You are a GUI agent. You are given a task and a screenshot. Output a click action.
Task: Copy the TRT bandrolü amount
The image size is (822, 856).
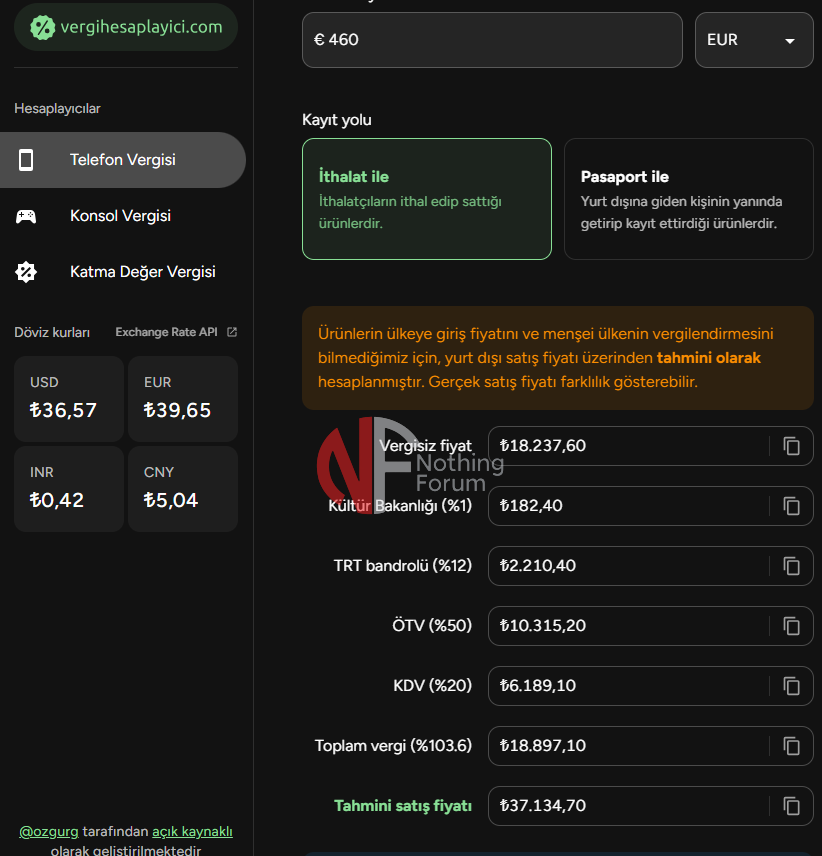[791, 566]
